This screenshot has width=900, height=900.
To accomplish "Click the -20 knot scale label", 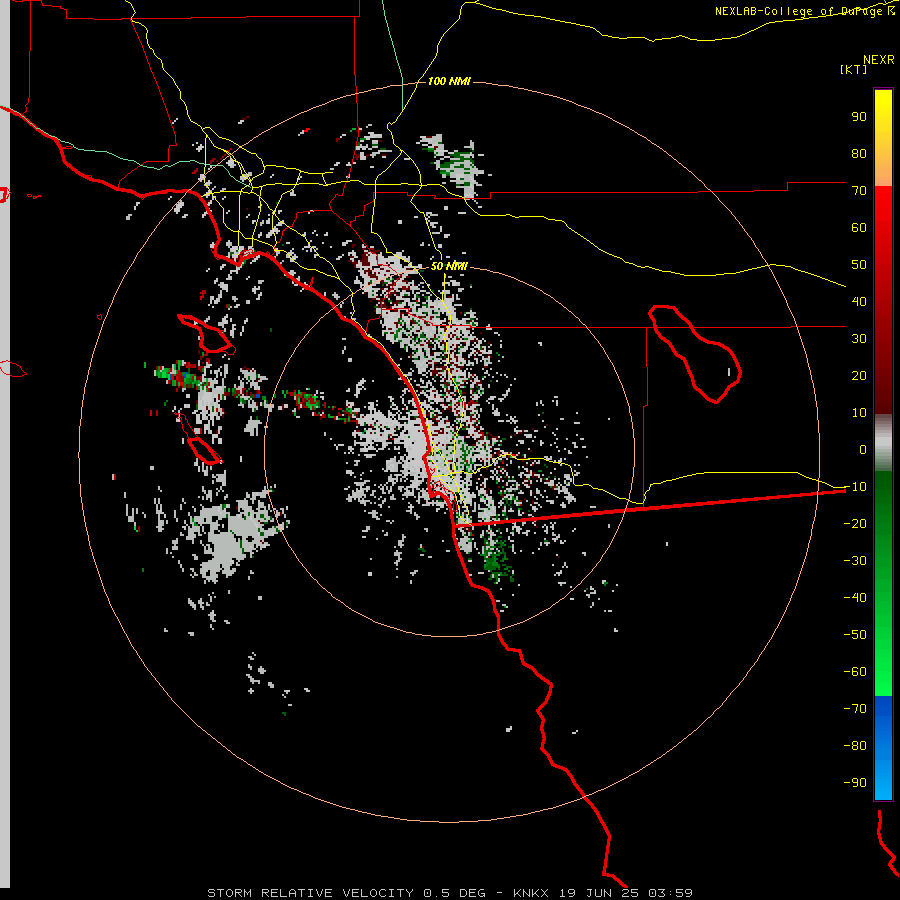I will [855, 523].
